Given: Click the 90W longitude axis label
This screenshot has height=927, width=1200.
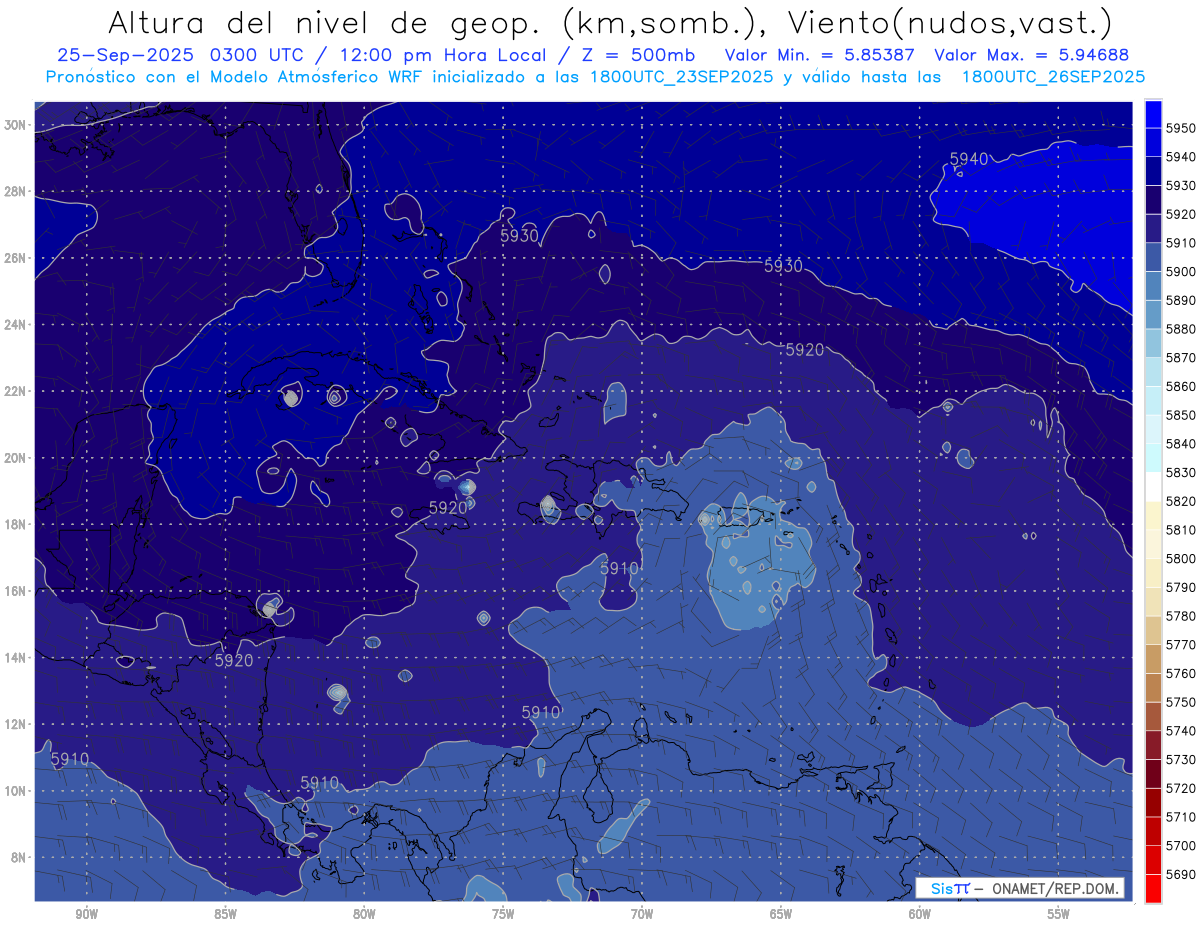Looking at the screenshot, I should tap(87, 914).
